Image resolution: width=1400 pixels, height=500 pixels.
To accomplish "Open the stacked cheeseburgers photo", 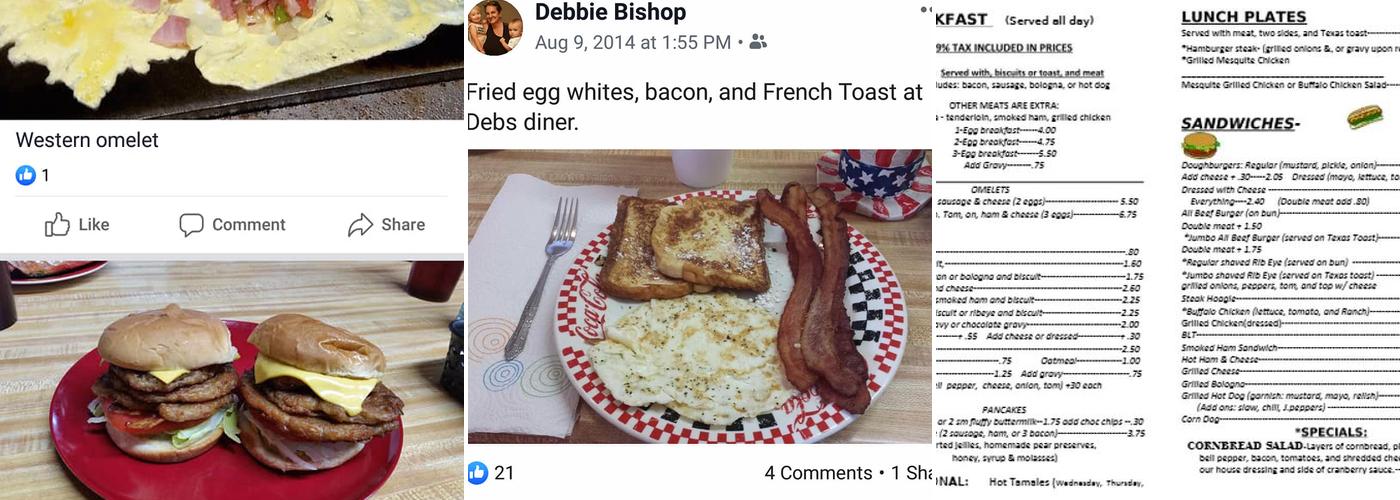I will (x=231, y=380).
